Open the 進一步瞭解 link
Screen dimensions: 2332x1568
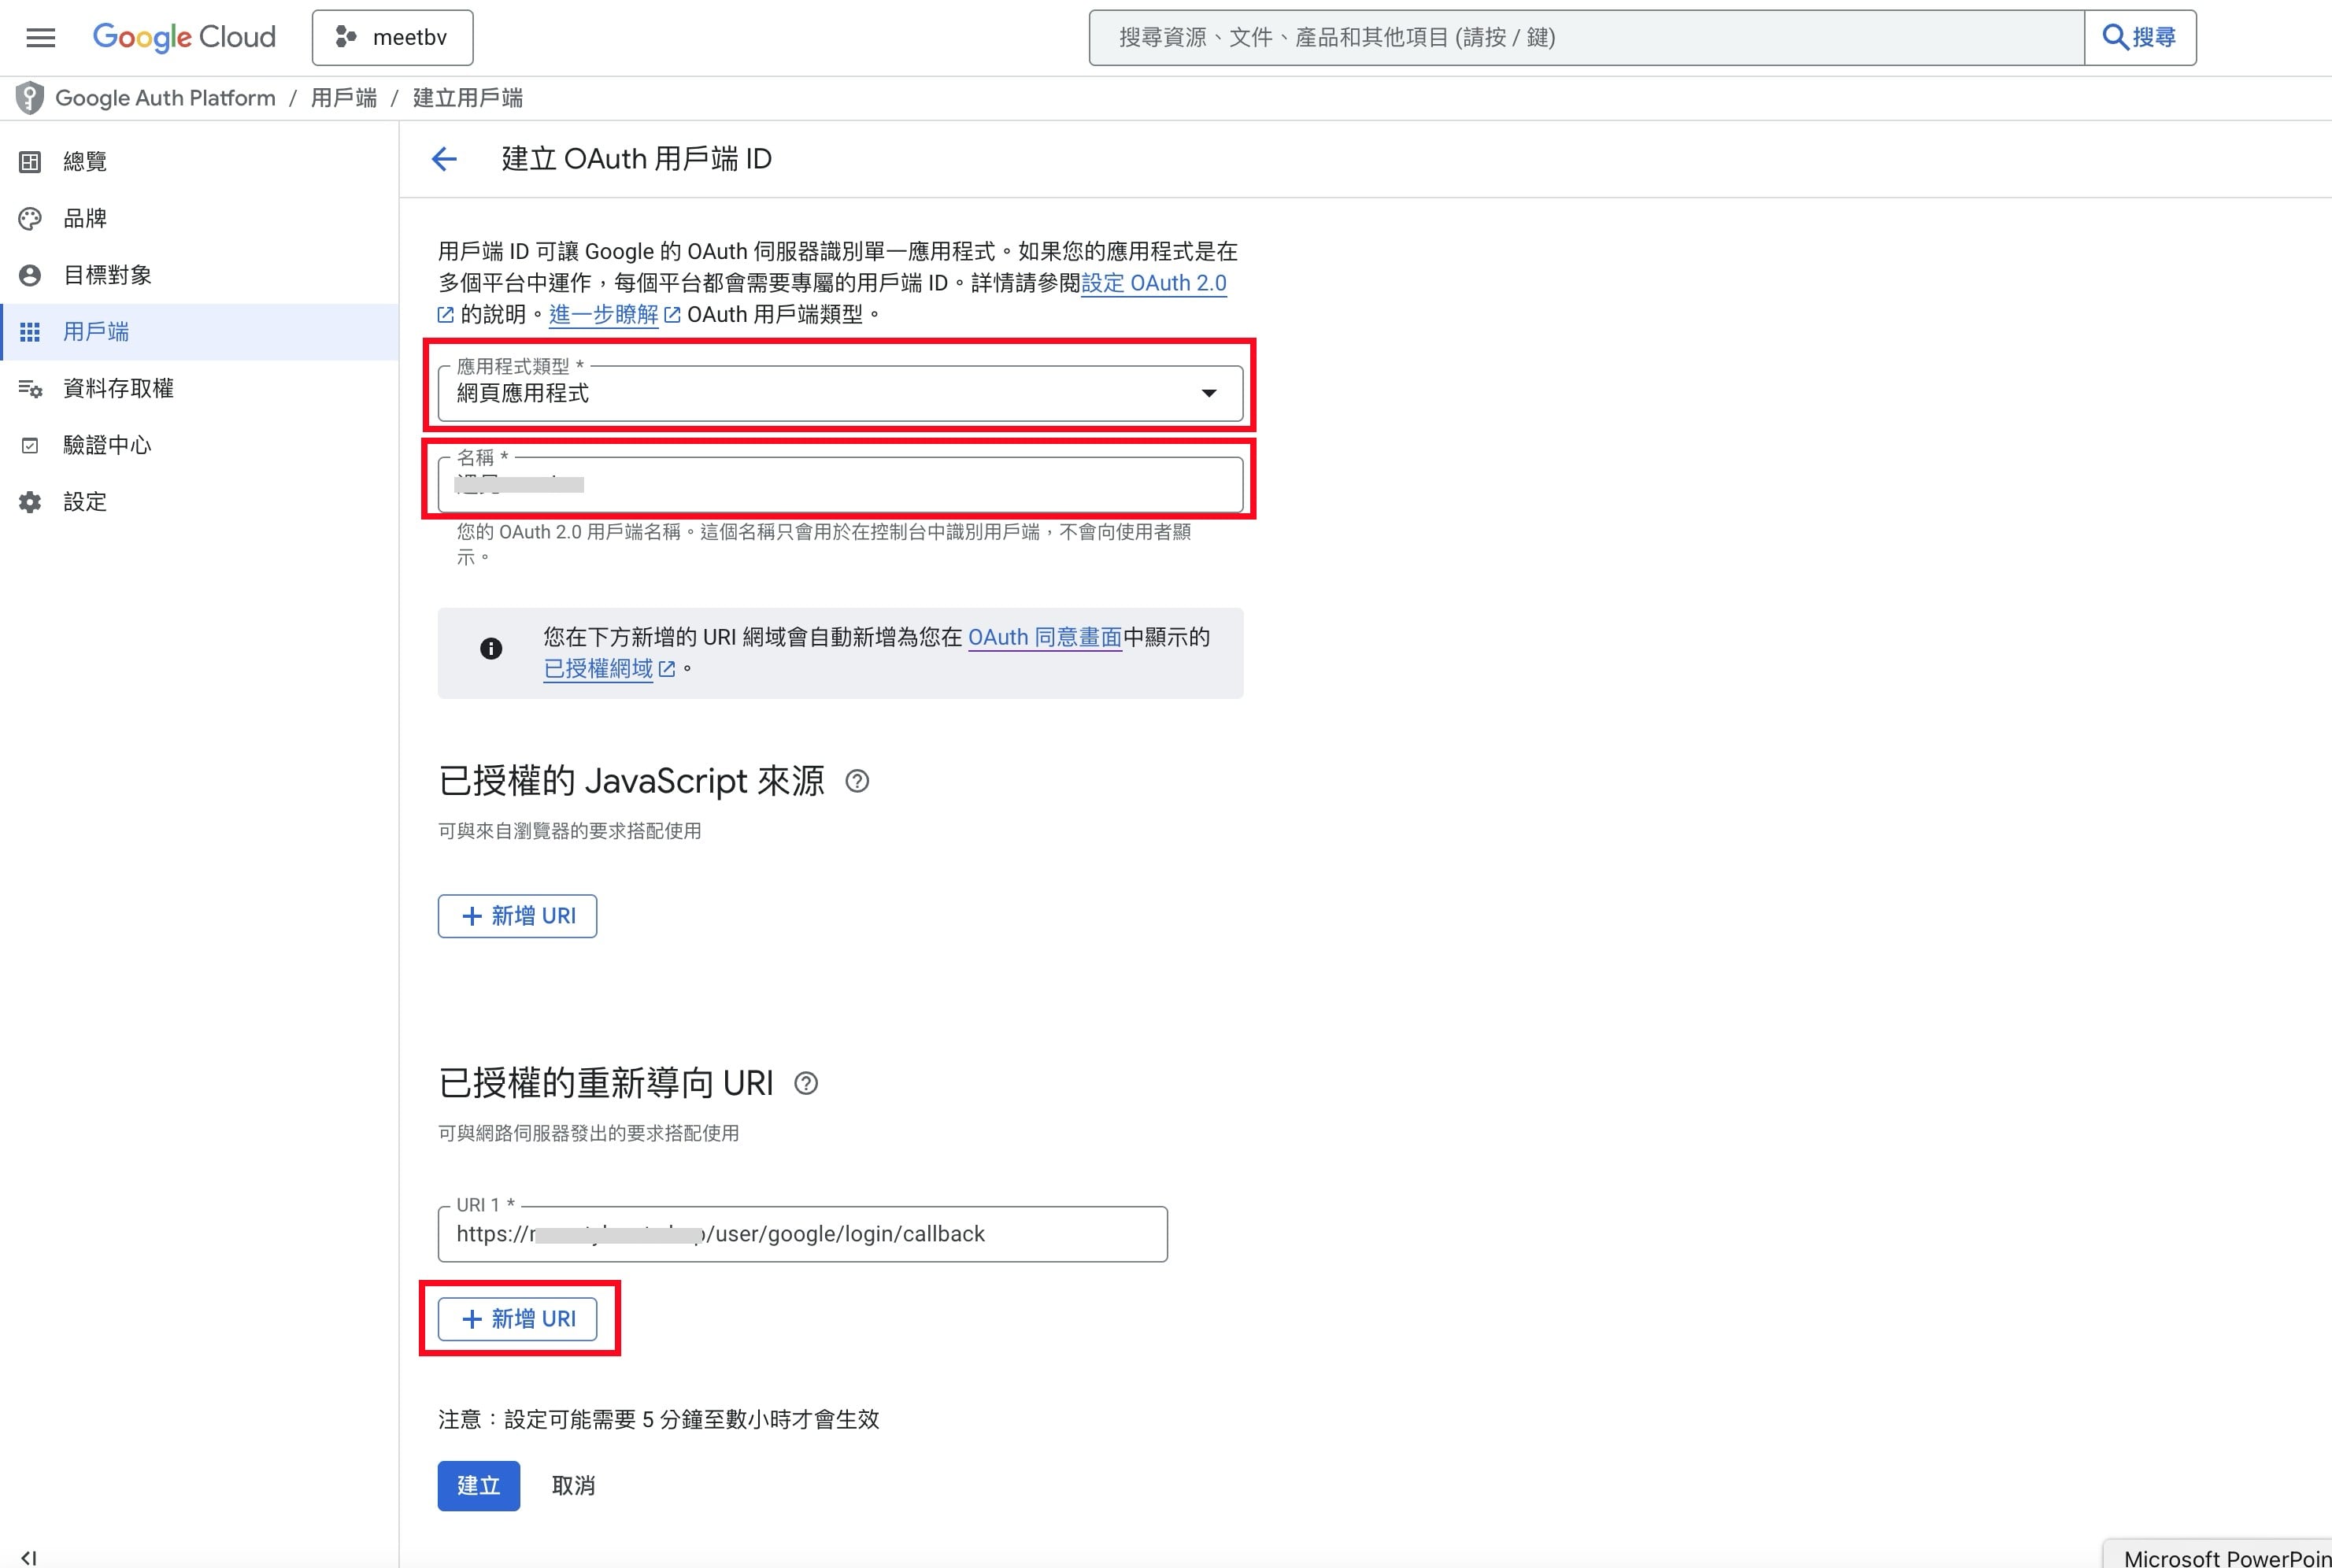click(x=604, y=314)
